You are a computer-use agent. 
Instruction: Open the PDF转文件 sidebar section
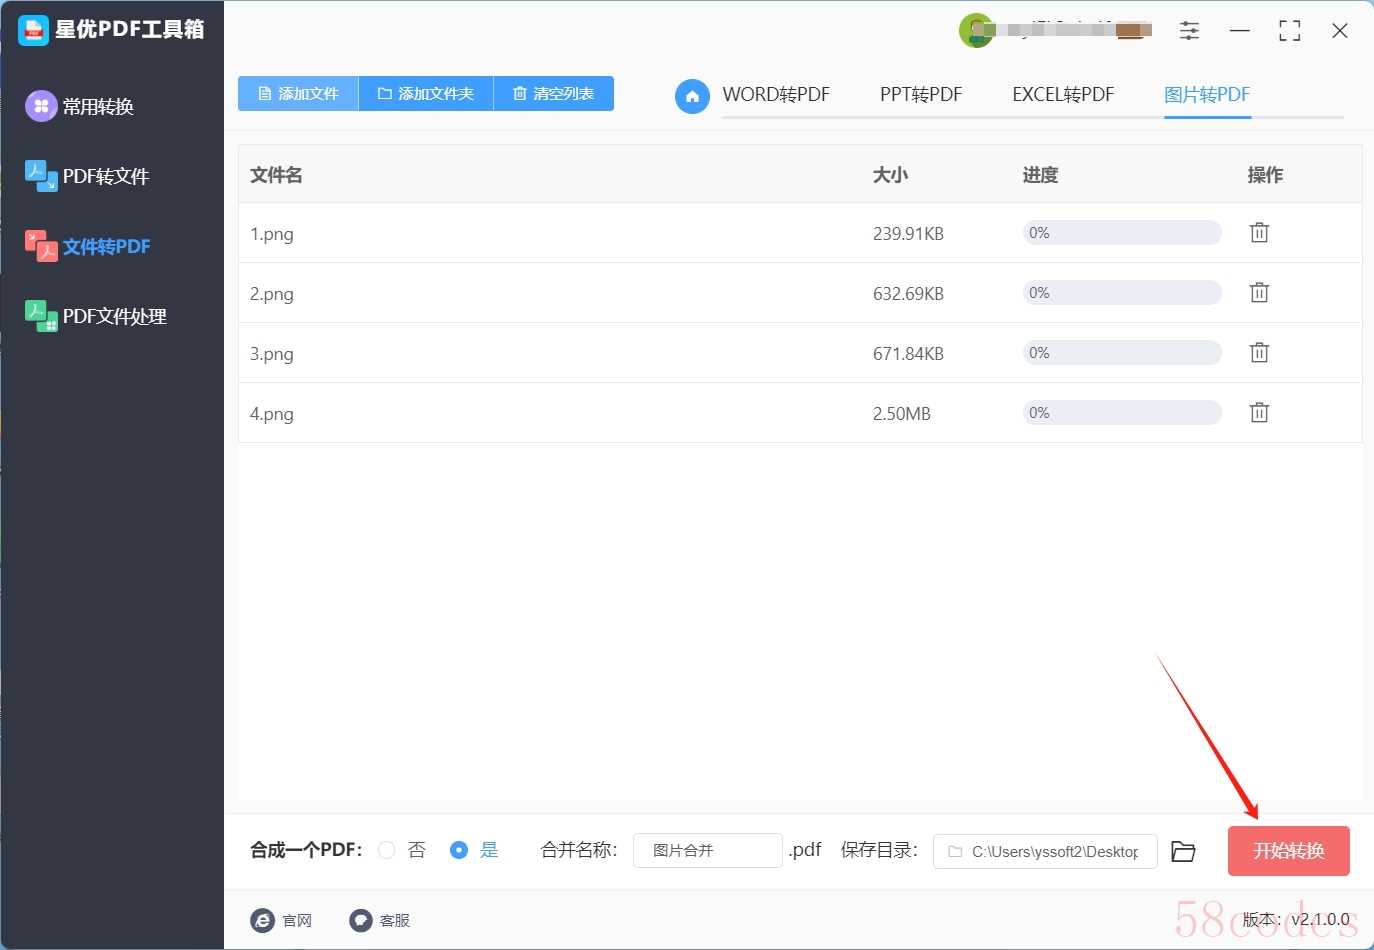[106, 177]
